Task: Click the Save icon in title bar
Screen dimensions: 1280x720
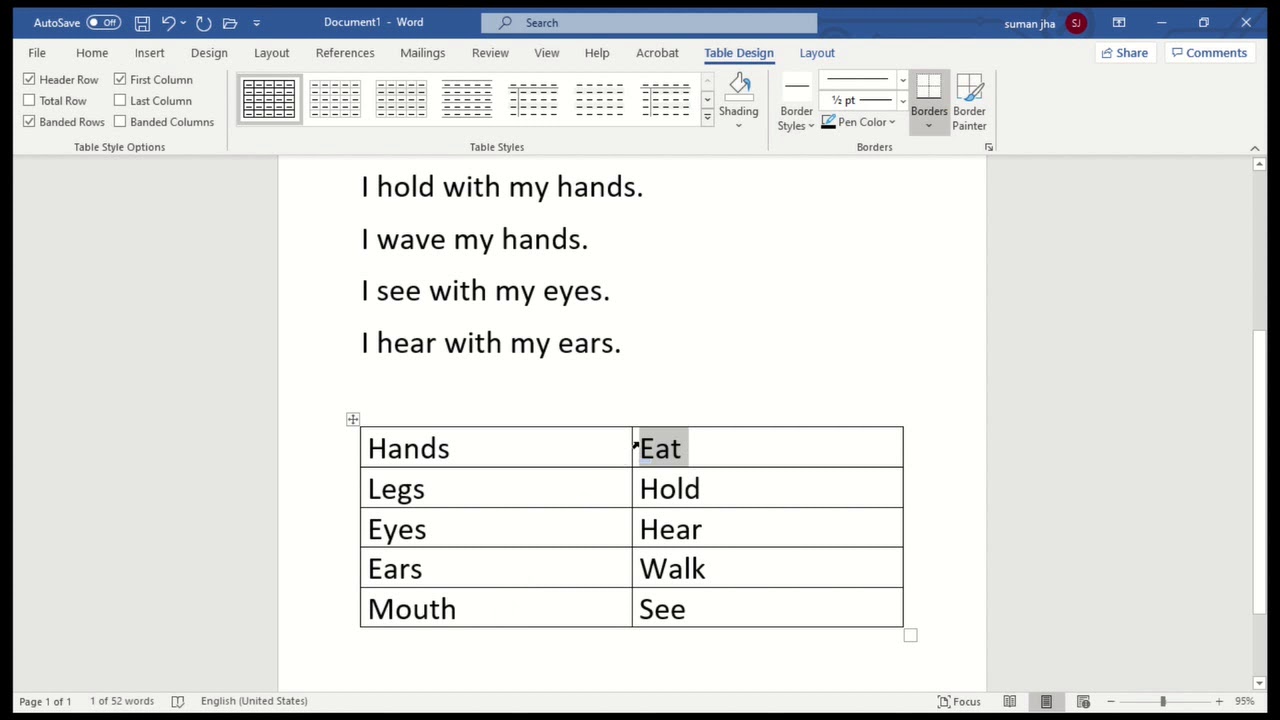Action: [x=142, y=22]
